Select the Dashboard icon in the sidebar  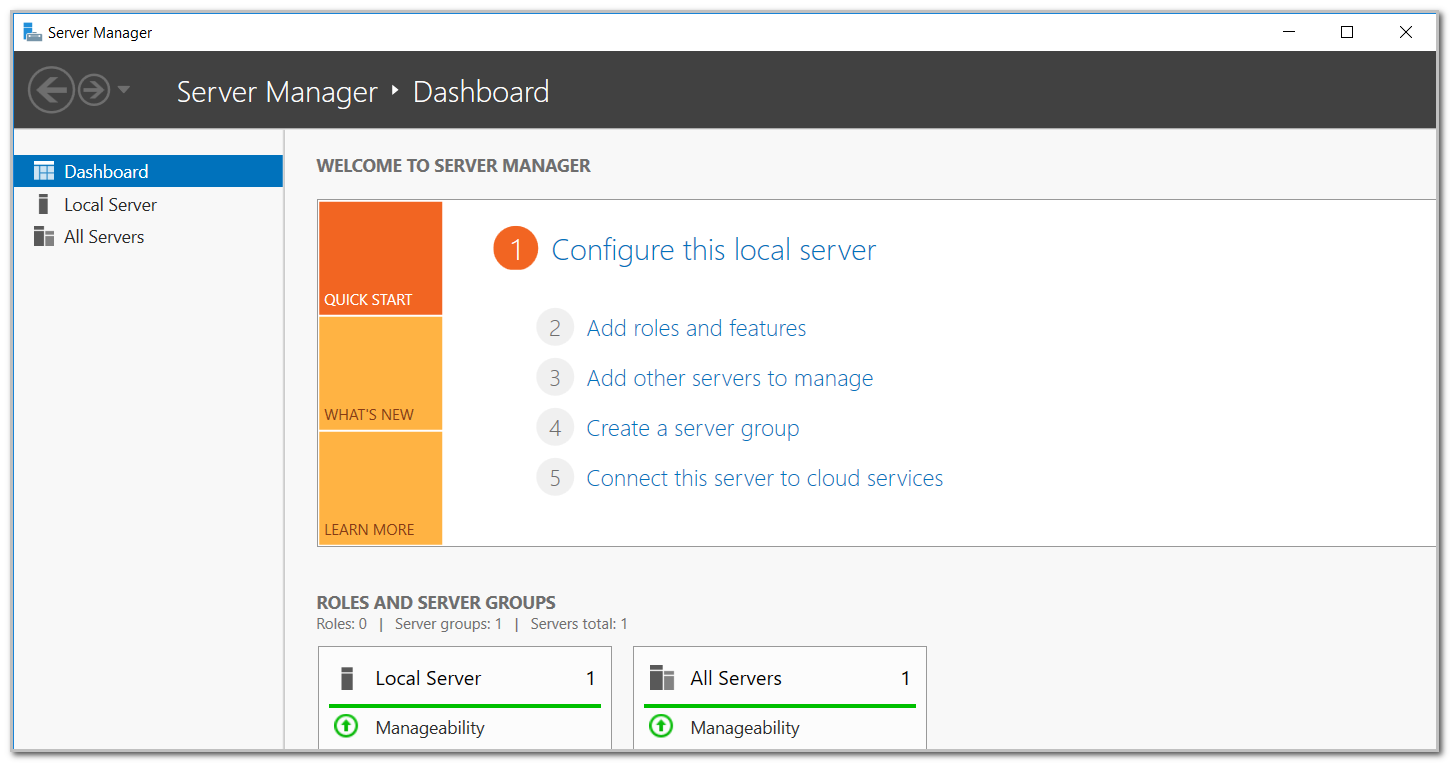click(x=45, y=170)
